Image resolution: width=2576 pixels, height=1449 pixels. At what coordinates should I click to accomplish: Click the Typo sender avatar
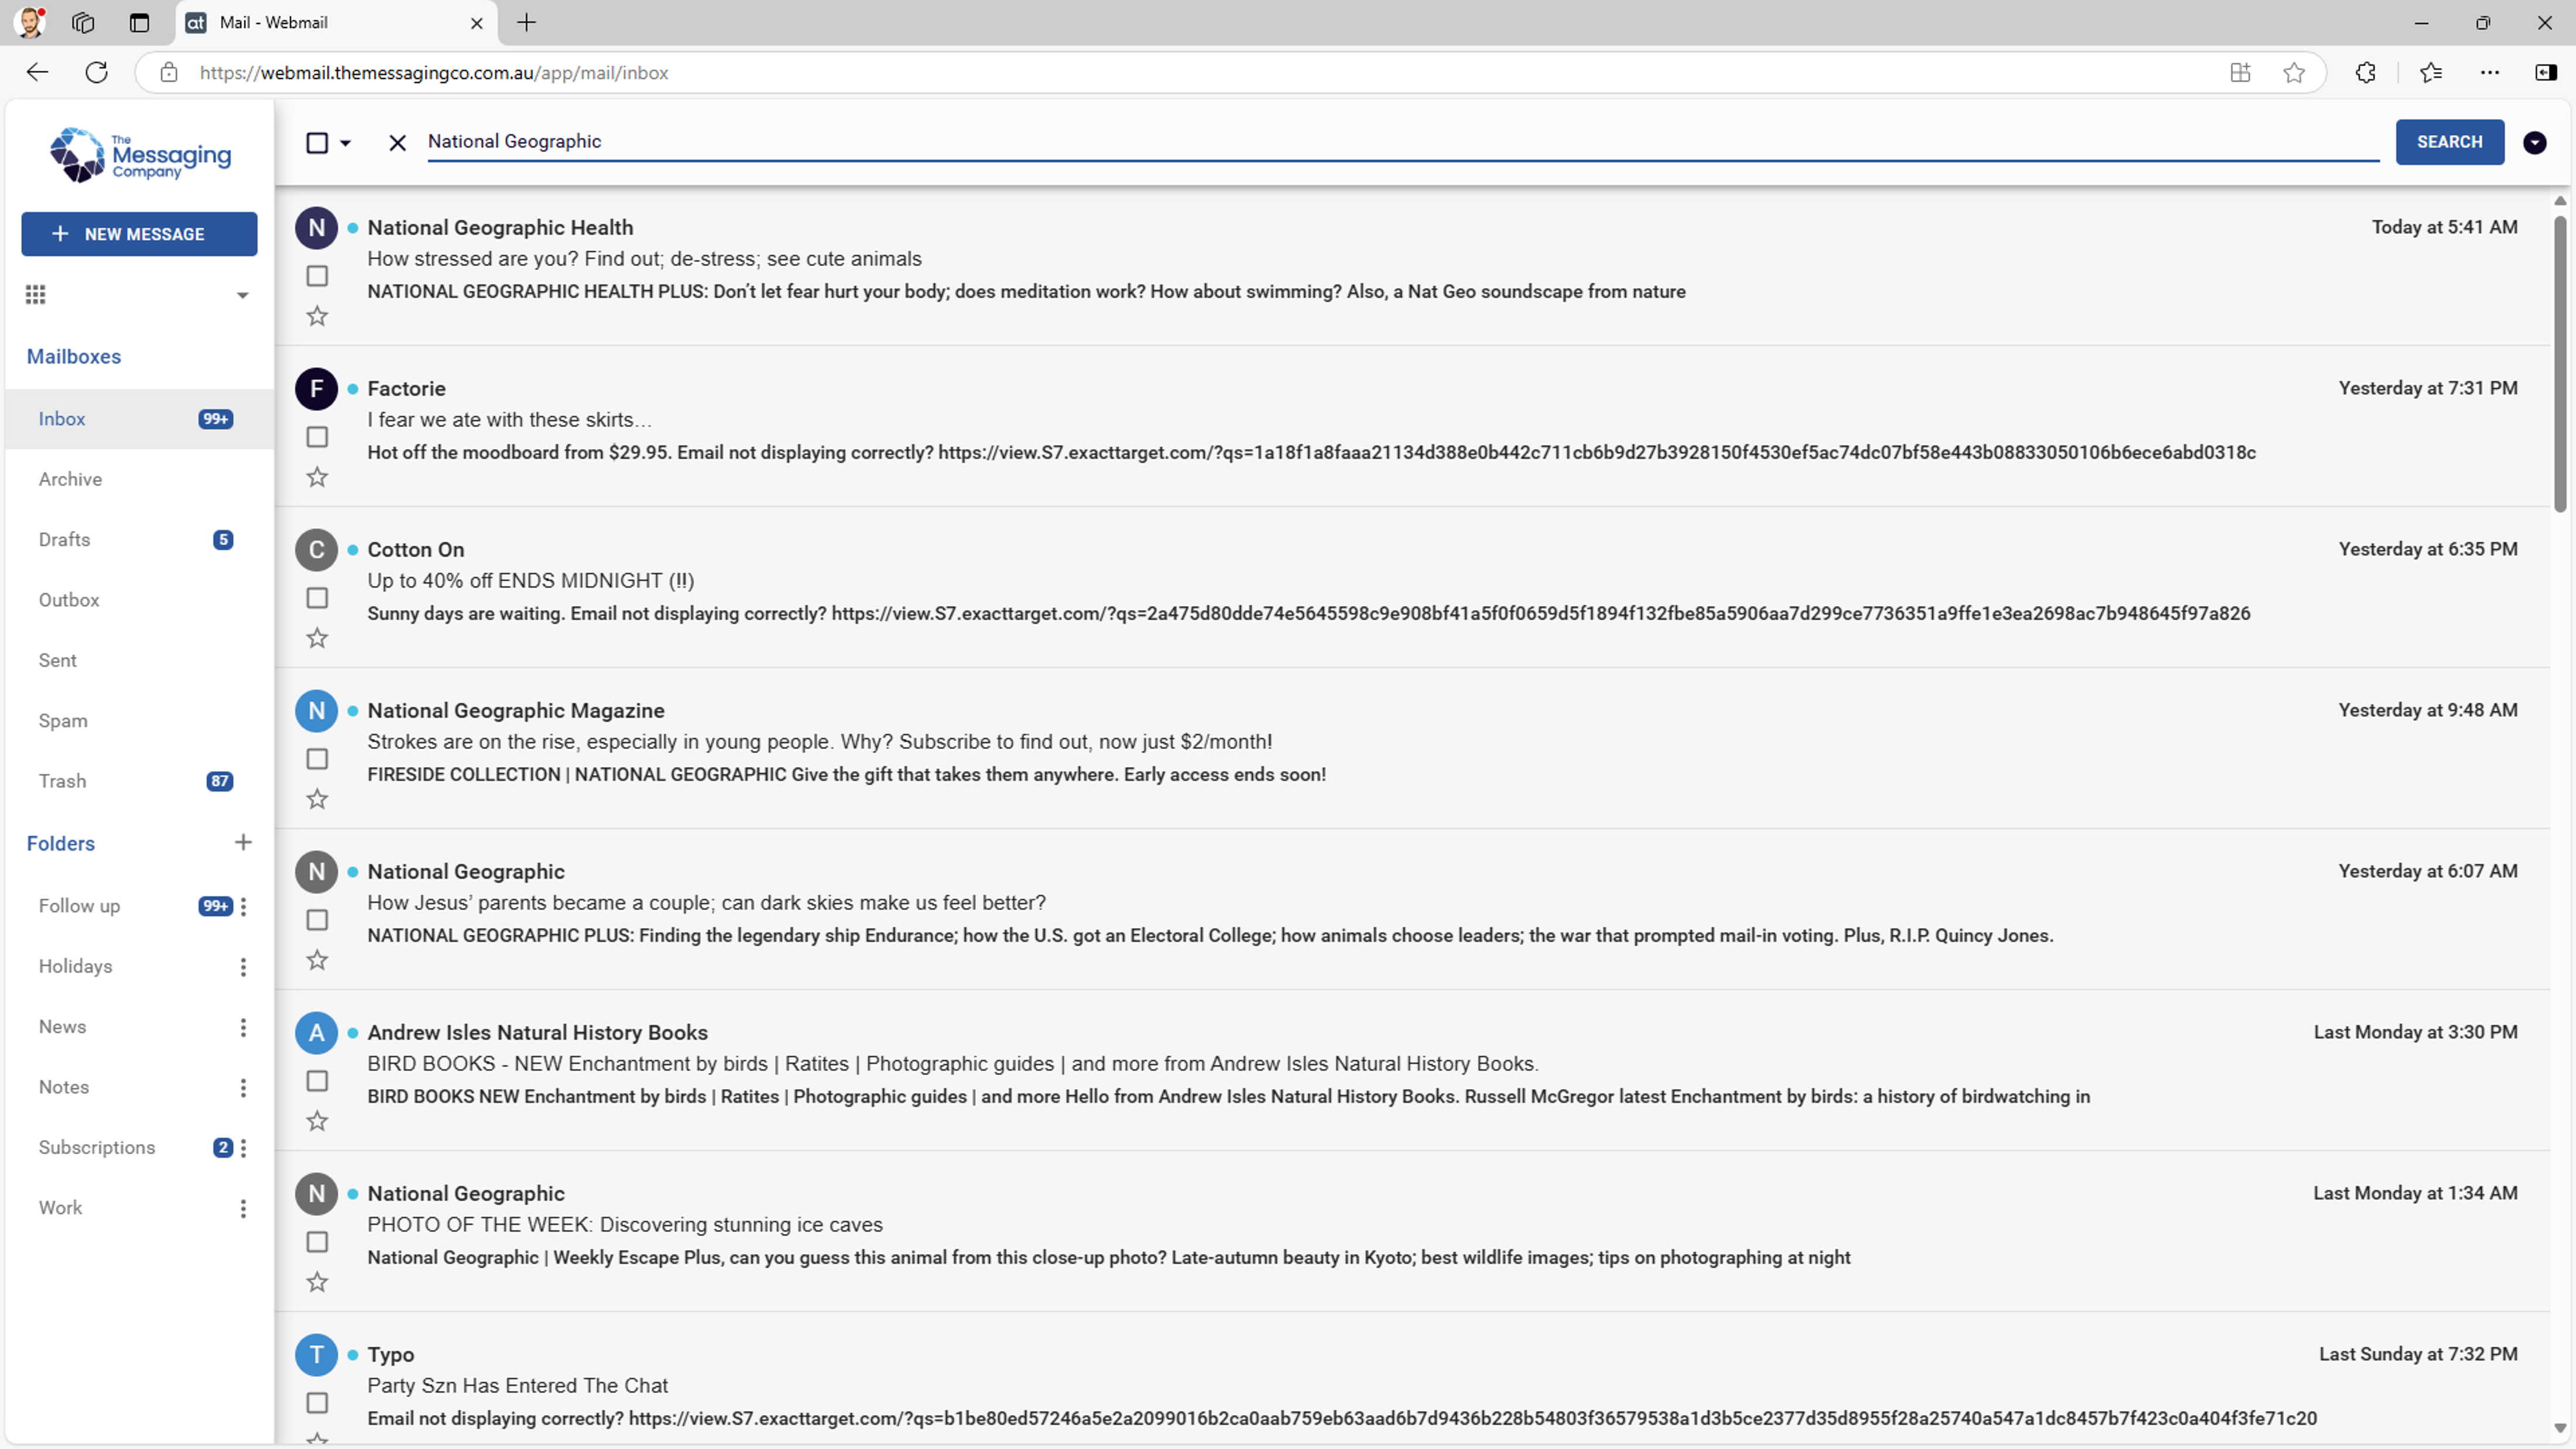point(316,1355)
